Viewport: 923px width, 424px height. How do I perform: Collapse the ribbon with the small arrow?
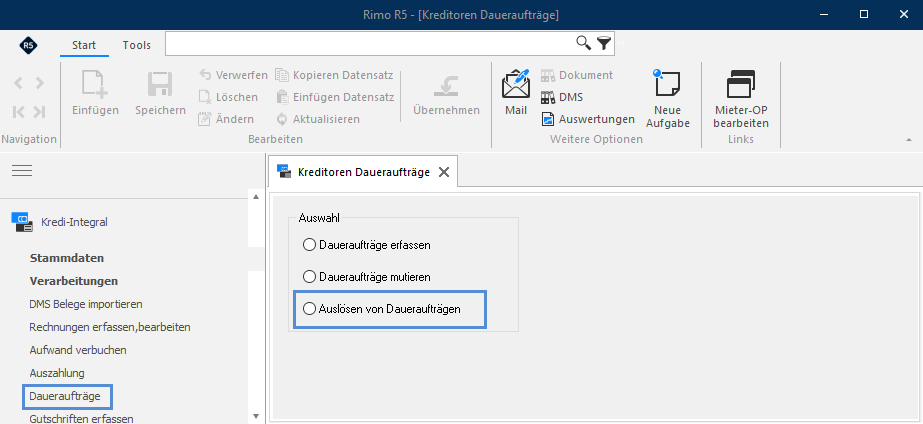coord(909,140)
